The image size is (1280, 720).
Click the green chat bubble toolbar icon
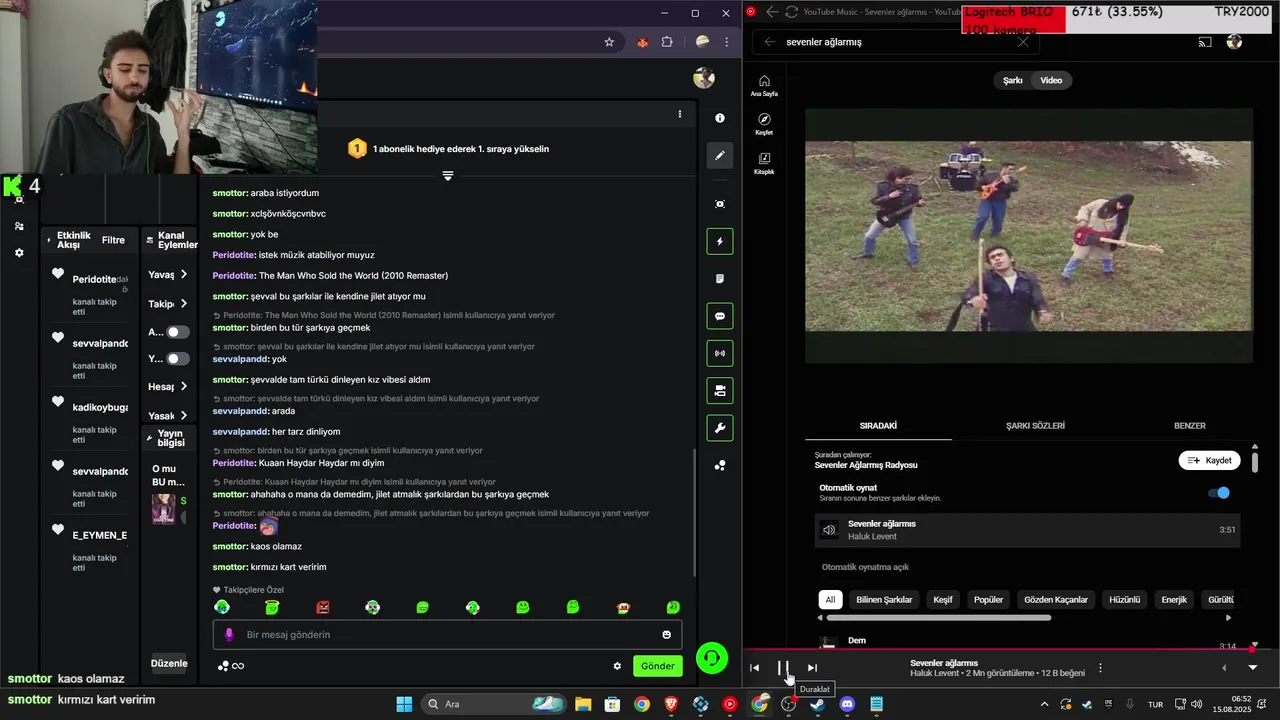tap(720, 316)
